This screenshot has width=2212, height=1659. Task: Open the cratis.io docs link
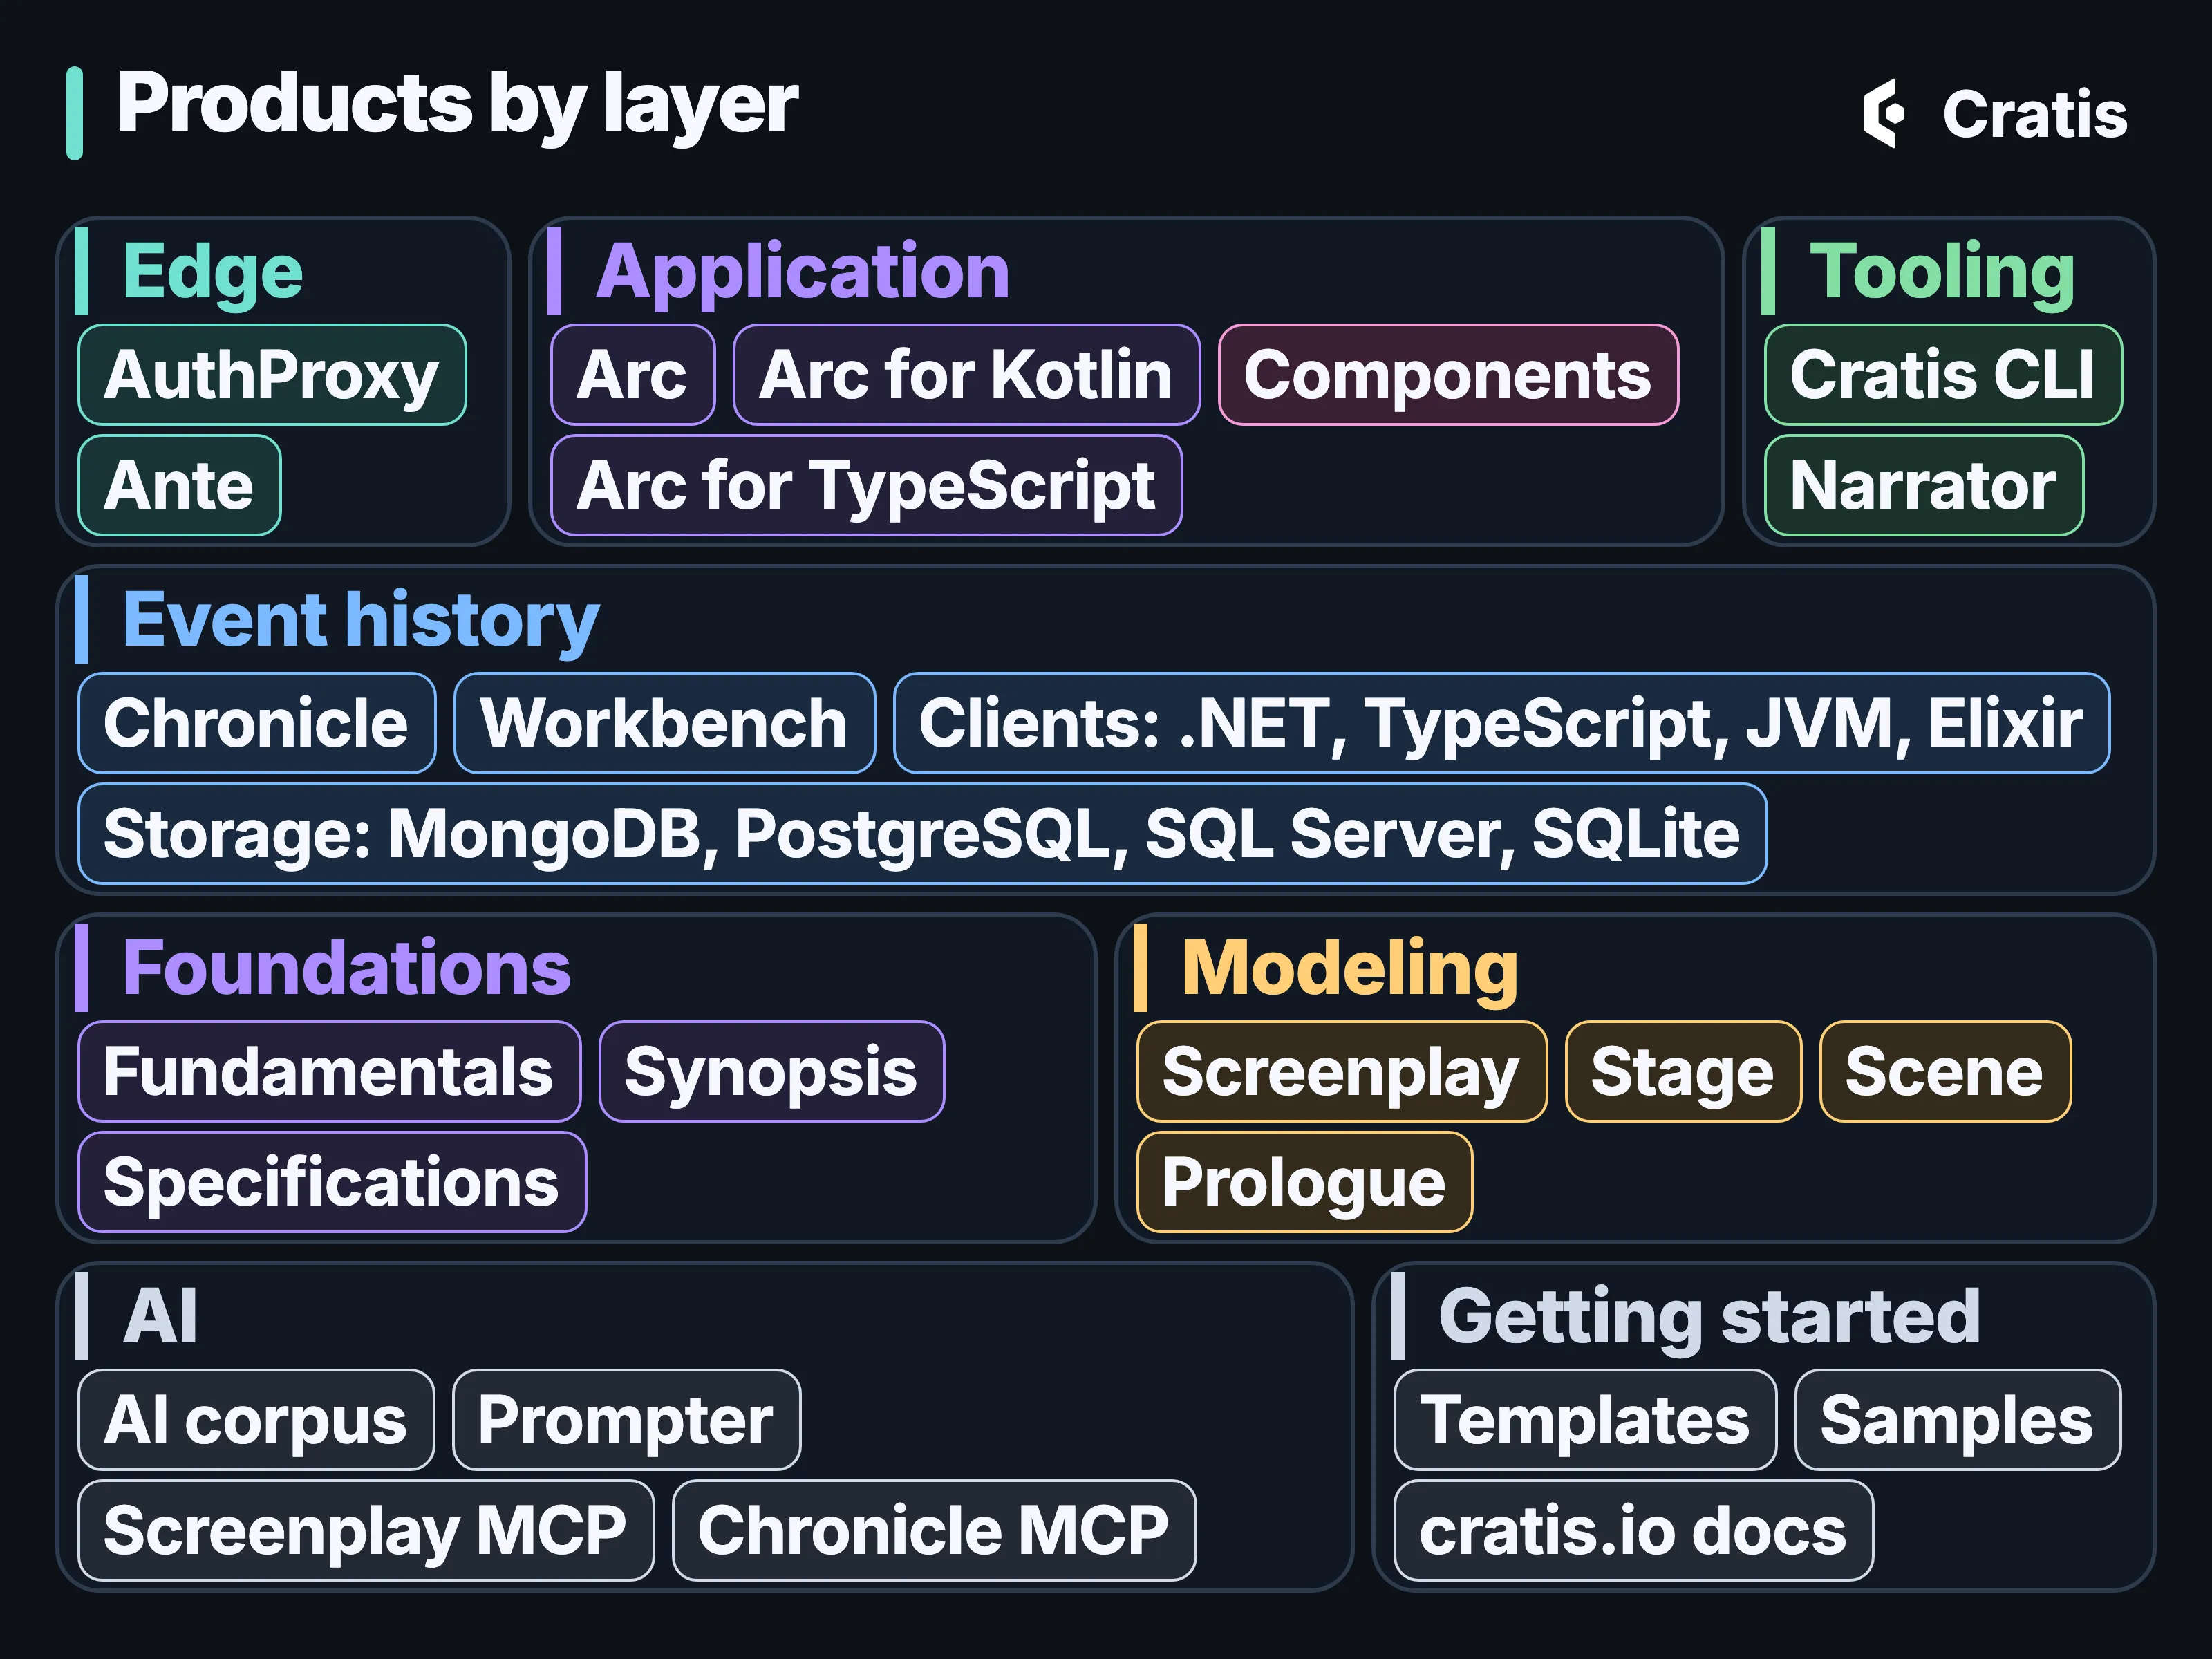(1634, 1530)
